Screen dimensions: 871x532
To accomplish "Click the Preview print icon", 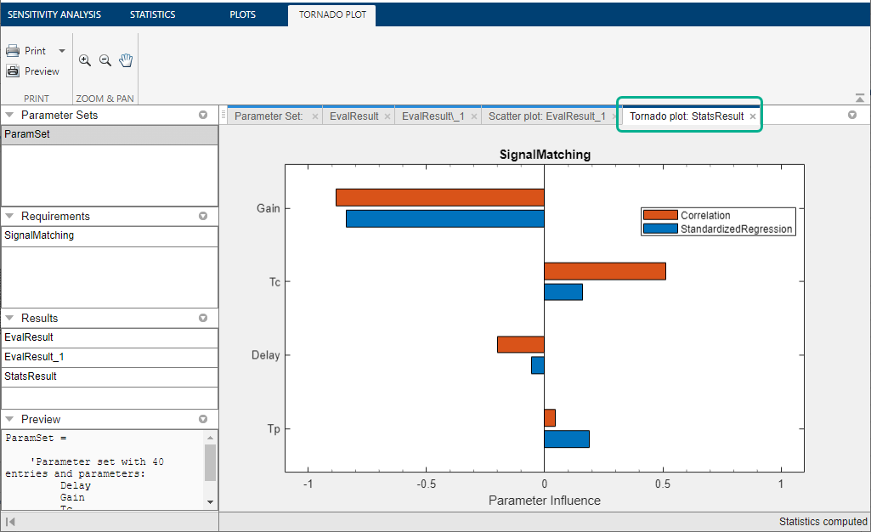I will [x=13, y=71].
